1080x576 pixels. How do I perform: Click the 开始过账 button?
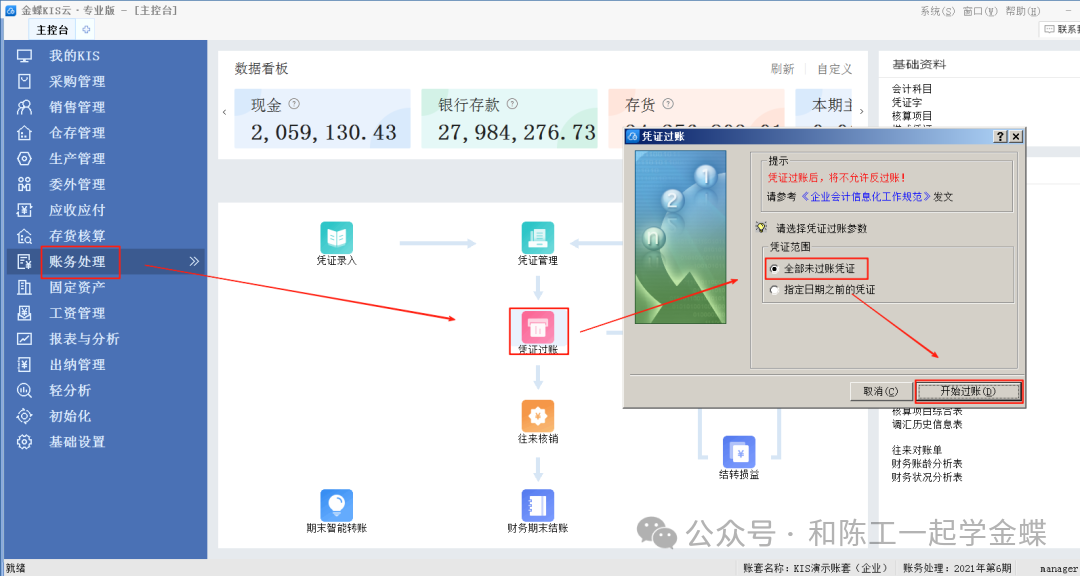(968, 391)
